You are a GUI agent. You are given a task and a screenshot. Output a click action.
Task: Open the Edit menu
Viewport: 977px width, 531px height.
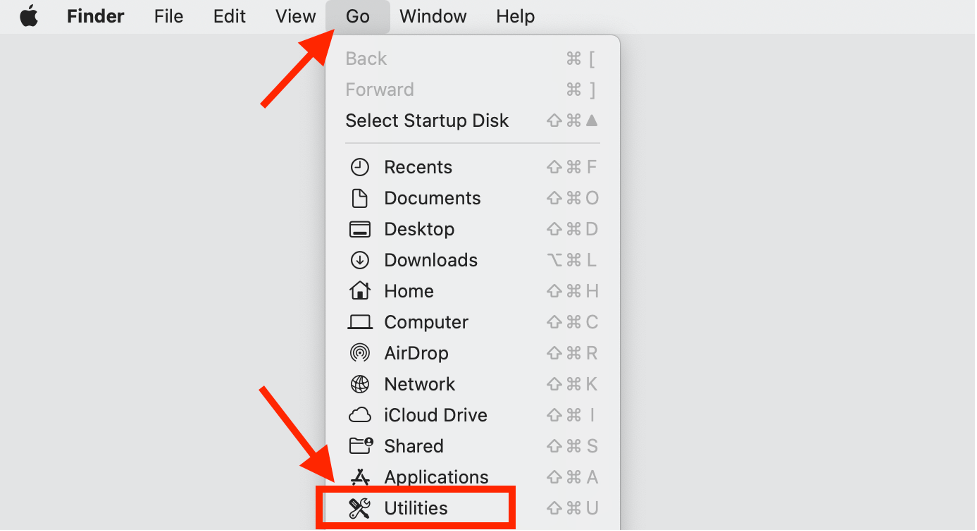point(229,16)
